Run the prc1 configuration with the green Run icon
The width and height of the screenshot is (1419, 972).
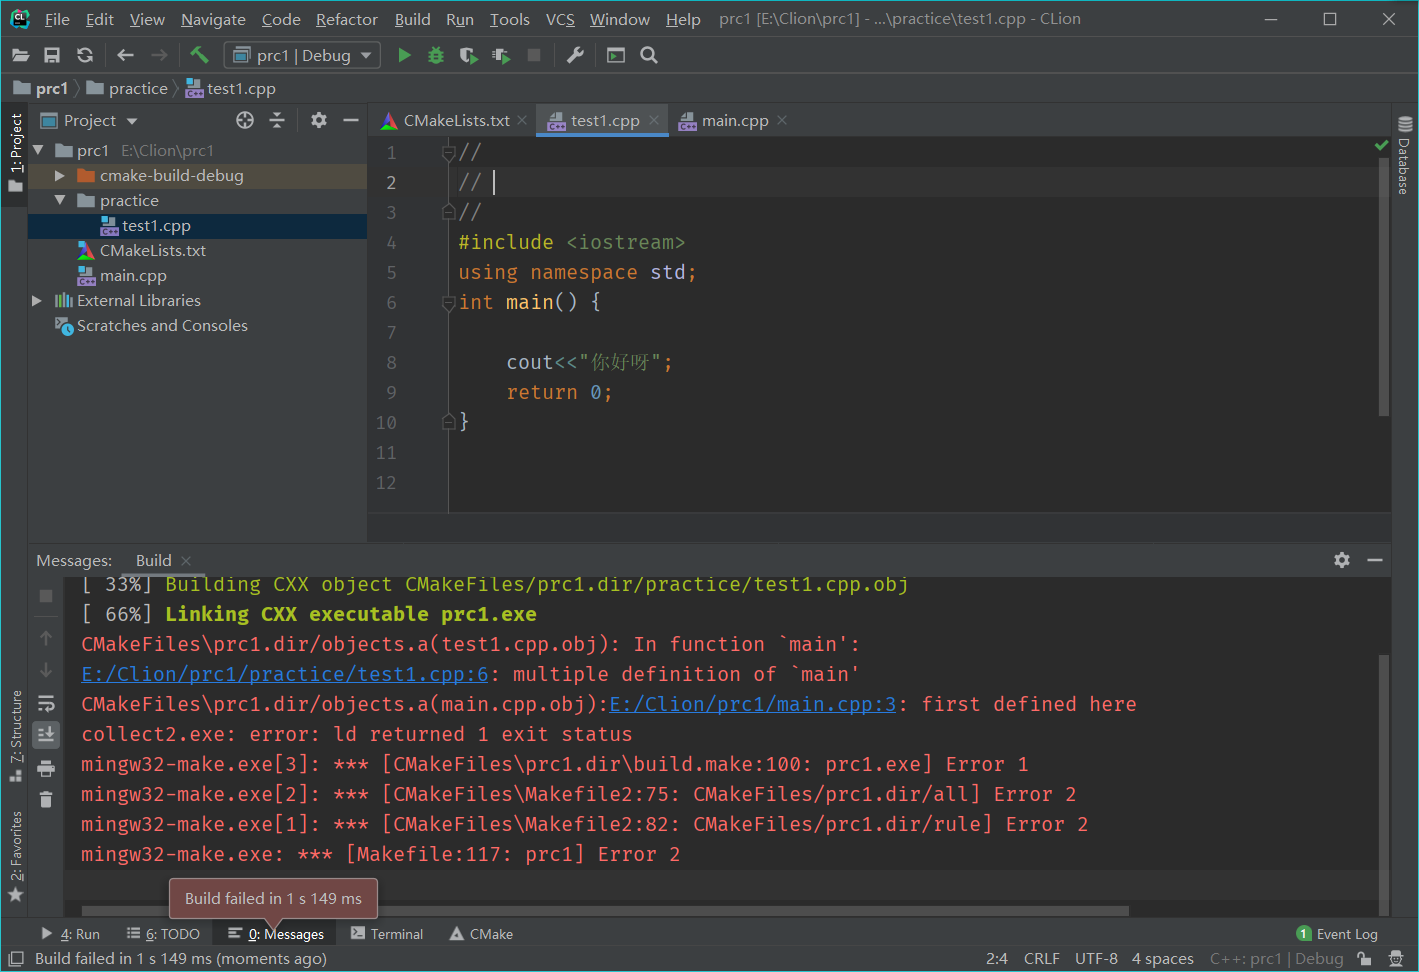coord(404,55)
